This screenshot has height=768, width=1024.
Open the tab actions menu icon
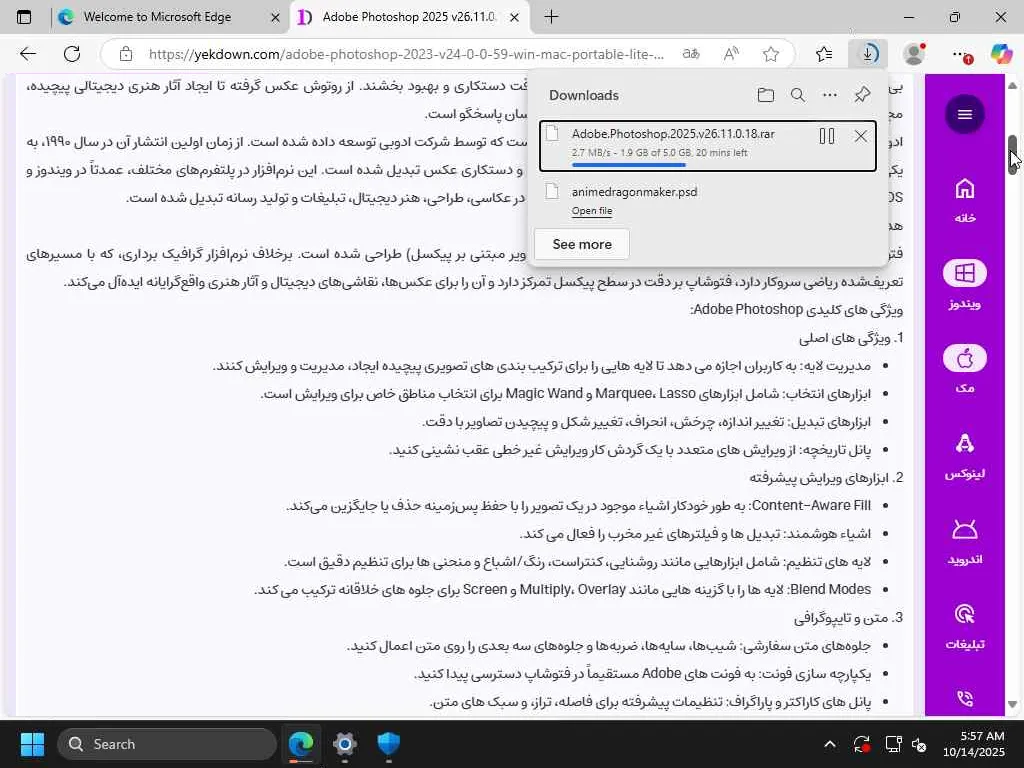(x=24, y=17)
